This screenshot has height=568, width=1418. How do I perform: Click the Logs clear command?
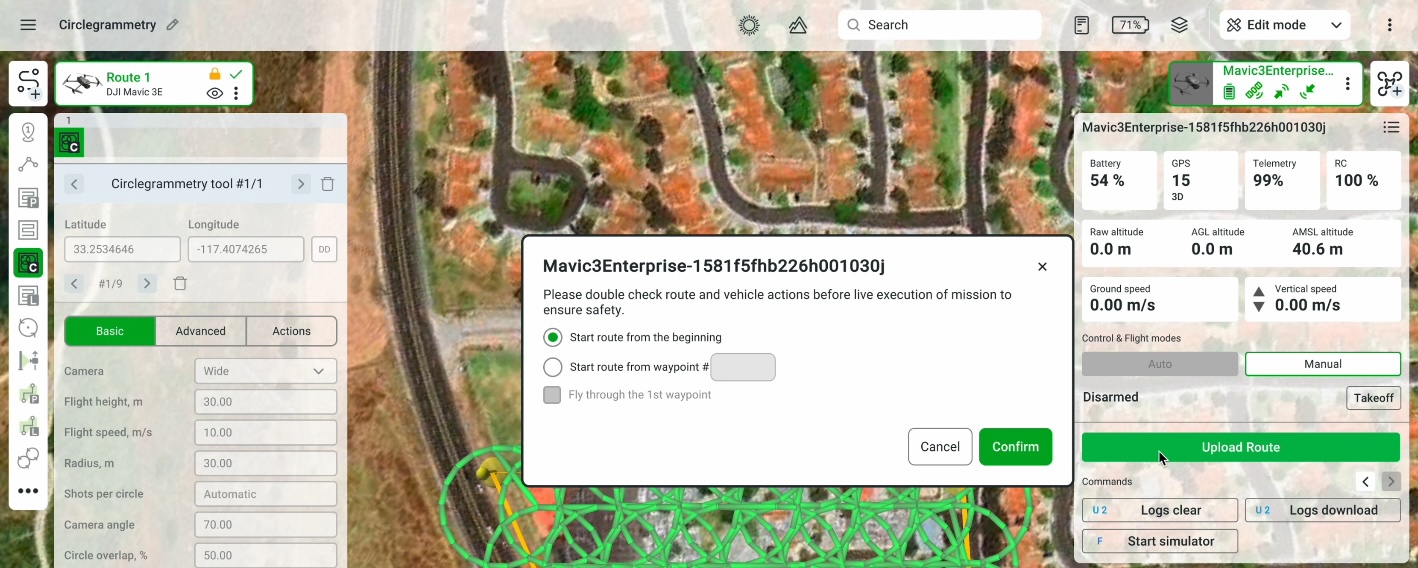pos(1160,510)
